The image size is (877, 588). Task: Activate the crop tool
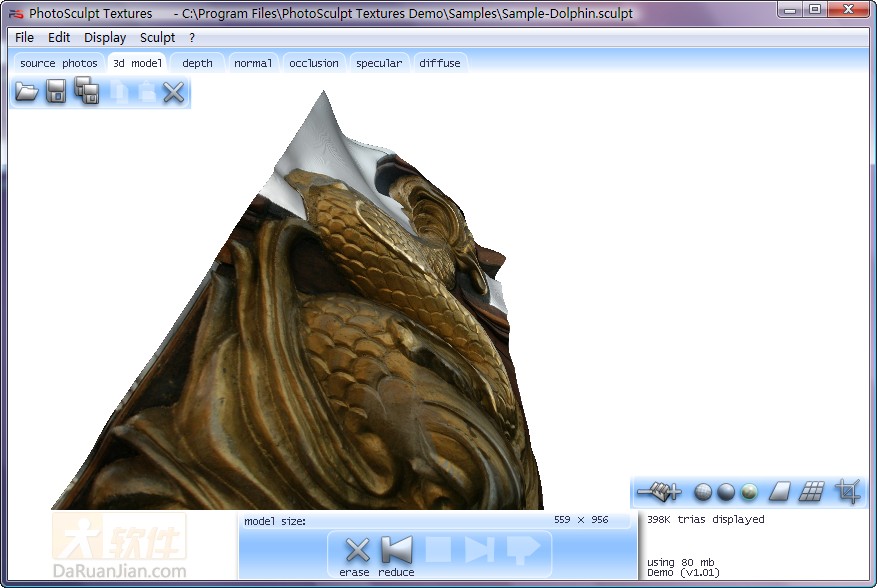tap(848, 492)
